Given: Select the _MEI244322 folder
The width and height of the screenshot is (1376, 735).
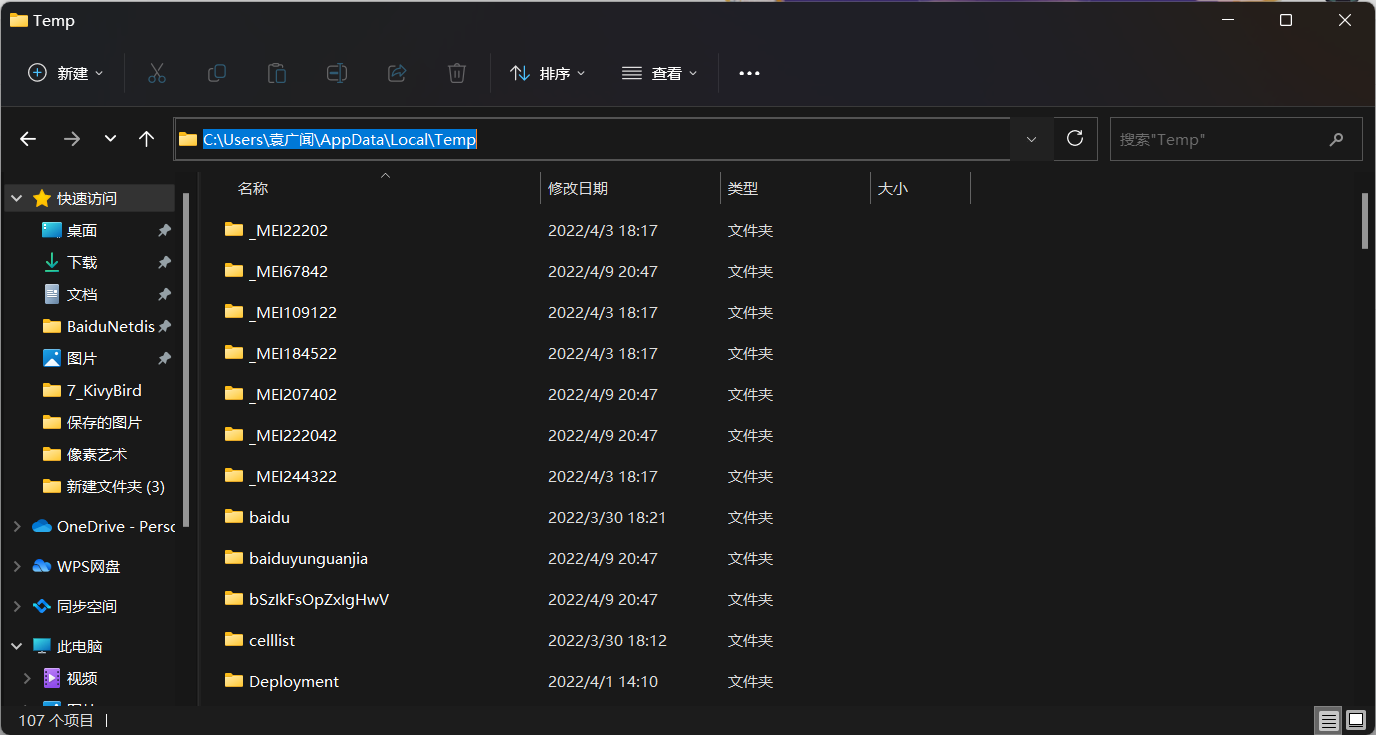Looking at the screenshot, I should coord(293,476).
